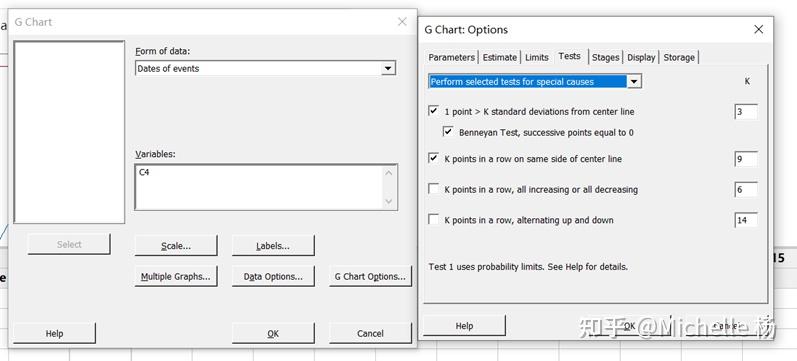Cancel the G Chart dialog
Image resolution: width=797 pixels, height=361 pixels.
click(x=370, y=334)
